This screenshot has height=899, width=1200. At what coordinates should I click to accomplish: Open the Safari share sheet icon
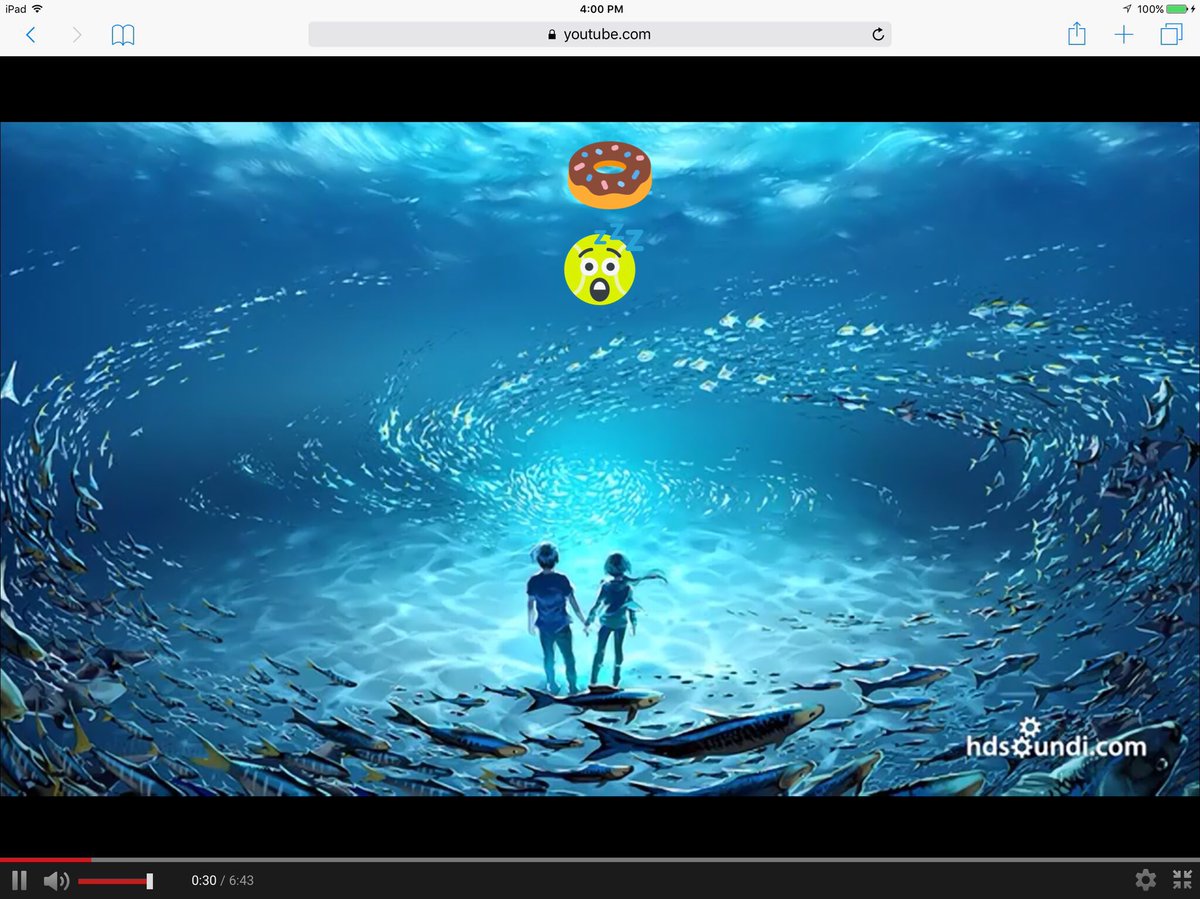click(x=1076, y=34)
